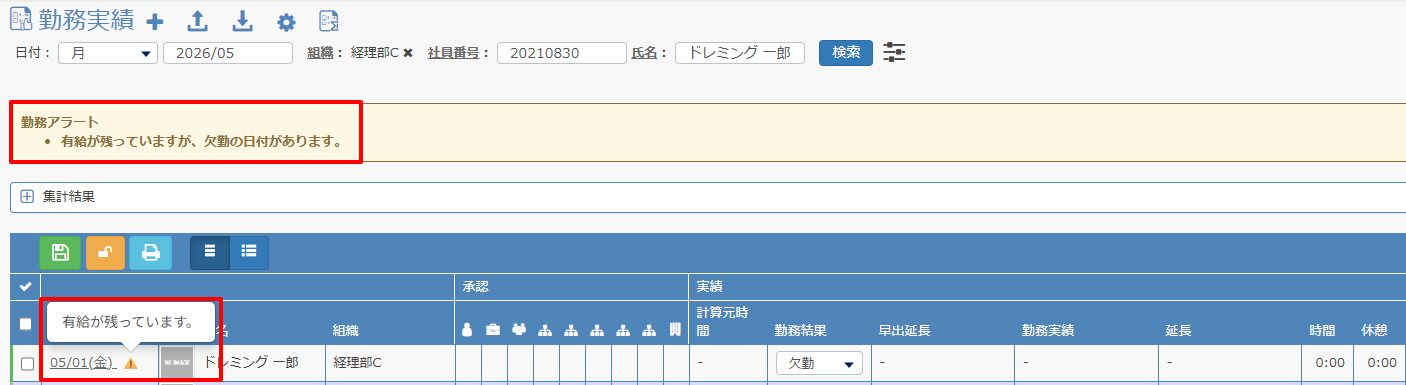
Task: Click the select-all checkmark in the table header
Action: 26,287
